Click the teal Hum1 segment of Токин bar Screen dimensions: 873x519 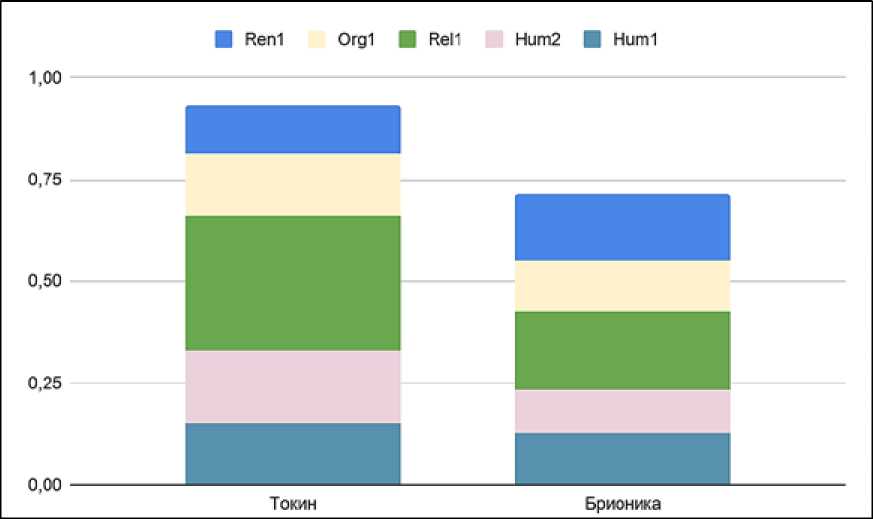[x=293, y=454]
